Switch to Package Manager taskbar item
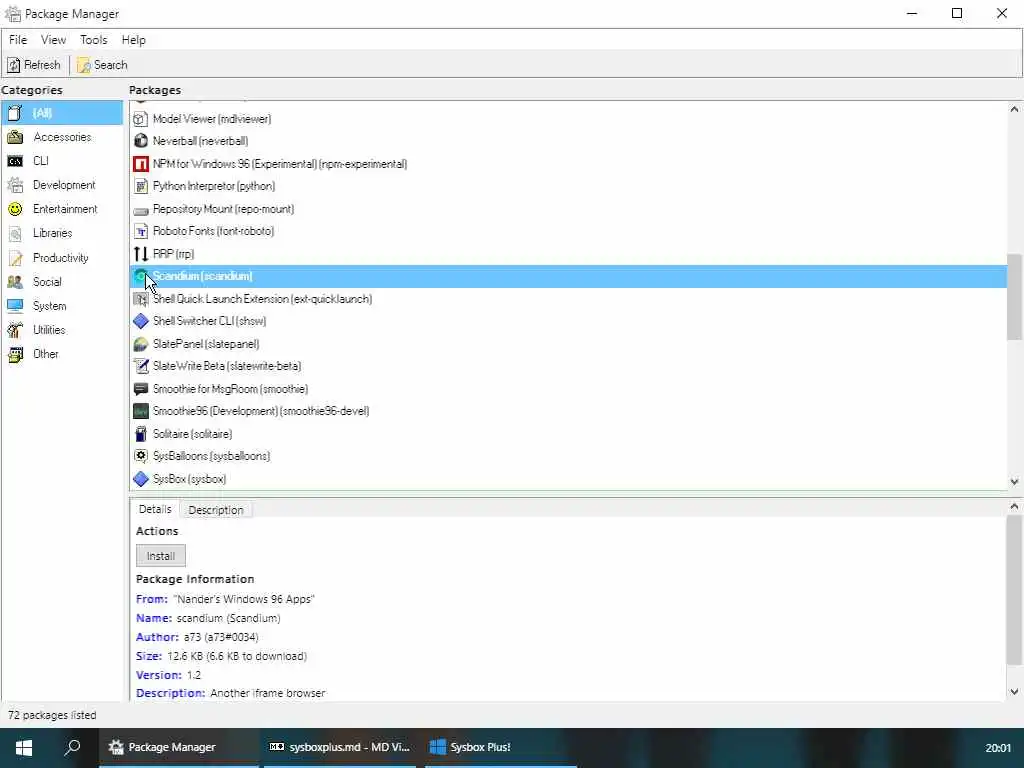The width and height of the screenshot is (1024, 768). click(x=179, y=747)
